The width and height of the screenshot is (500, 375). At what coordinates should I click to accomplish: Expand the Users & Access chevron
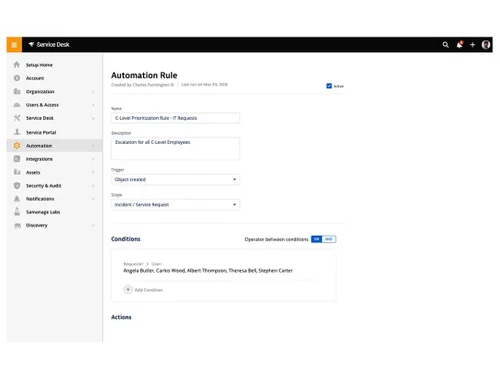[93, 105]
